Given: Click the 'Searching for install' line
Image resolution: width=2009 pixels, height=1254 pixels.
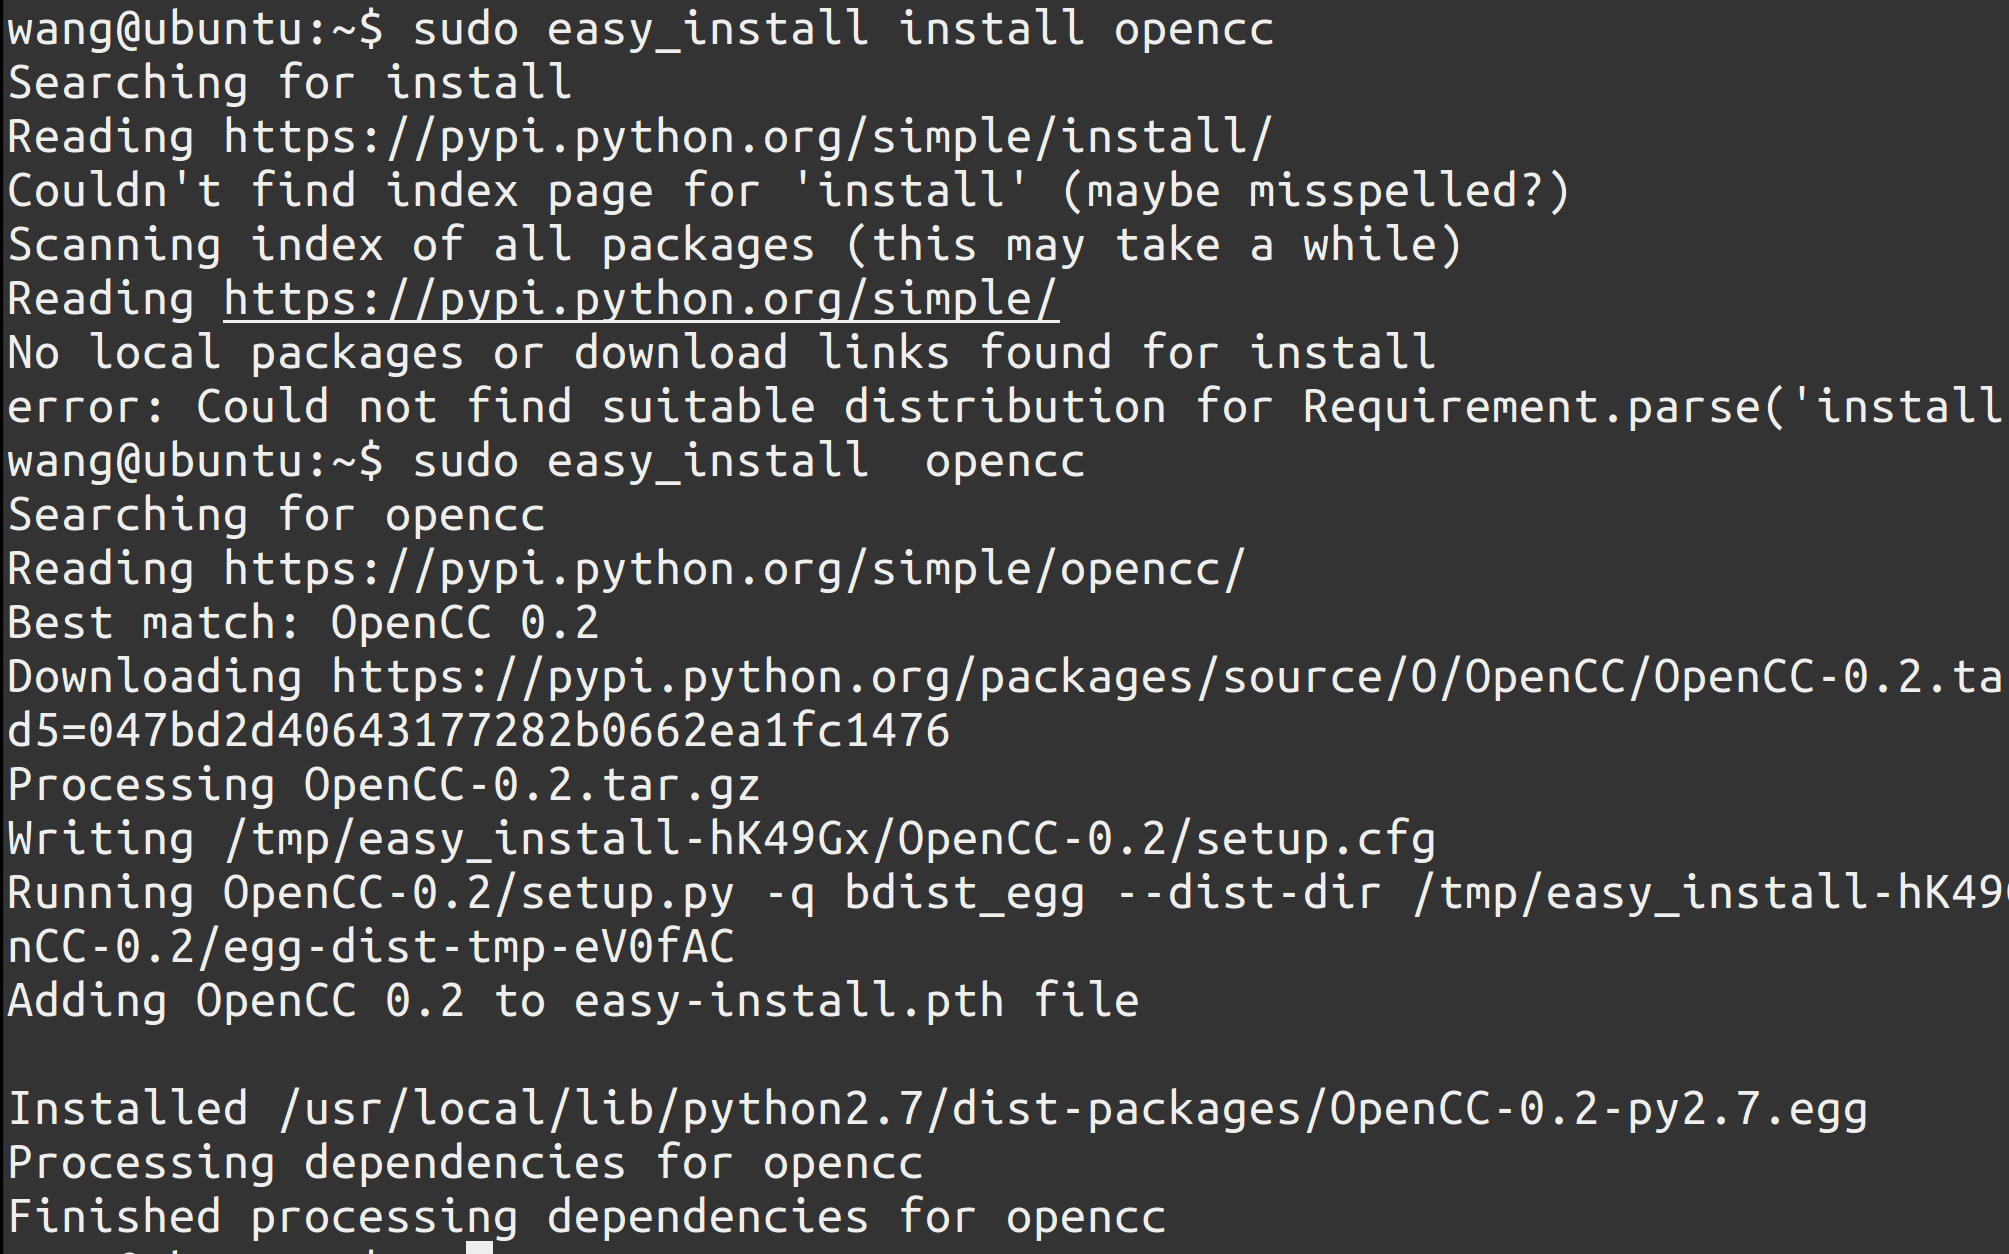Looking at the screenshot, I should [290, 83].
